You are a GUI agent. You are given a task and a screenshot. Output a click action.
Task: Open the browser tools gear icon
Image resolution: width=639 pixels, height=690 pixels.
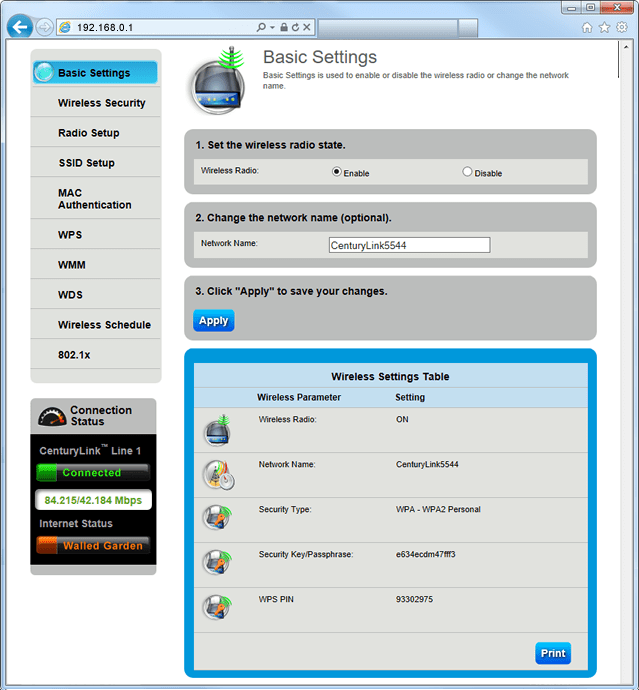click(x=621, y=27)
